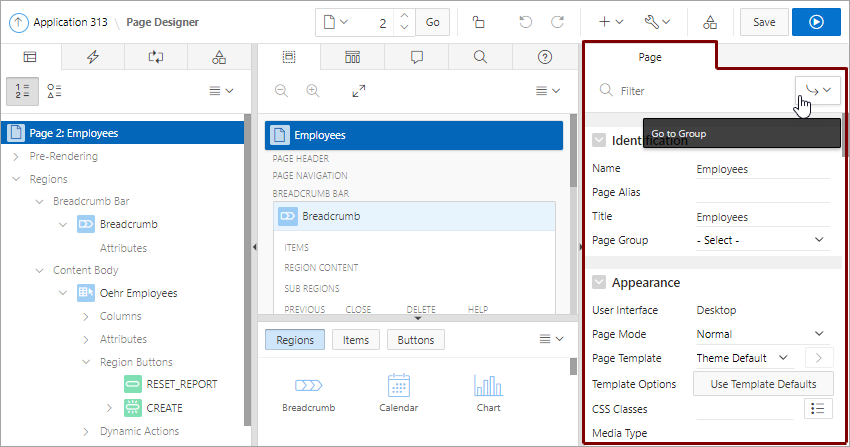Select the Employees page header in the layout
Screen dimensions: 850x447
tap(414, 135)
